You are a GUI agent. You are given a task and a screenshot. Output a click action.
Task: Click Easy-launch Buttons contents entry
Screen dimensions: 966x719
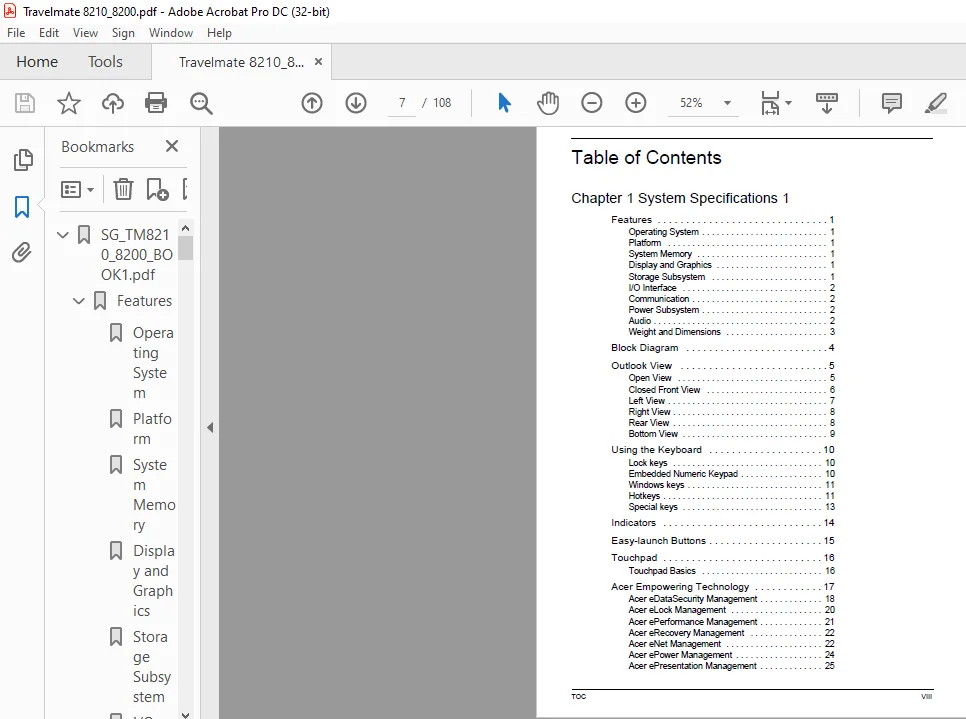722,540
